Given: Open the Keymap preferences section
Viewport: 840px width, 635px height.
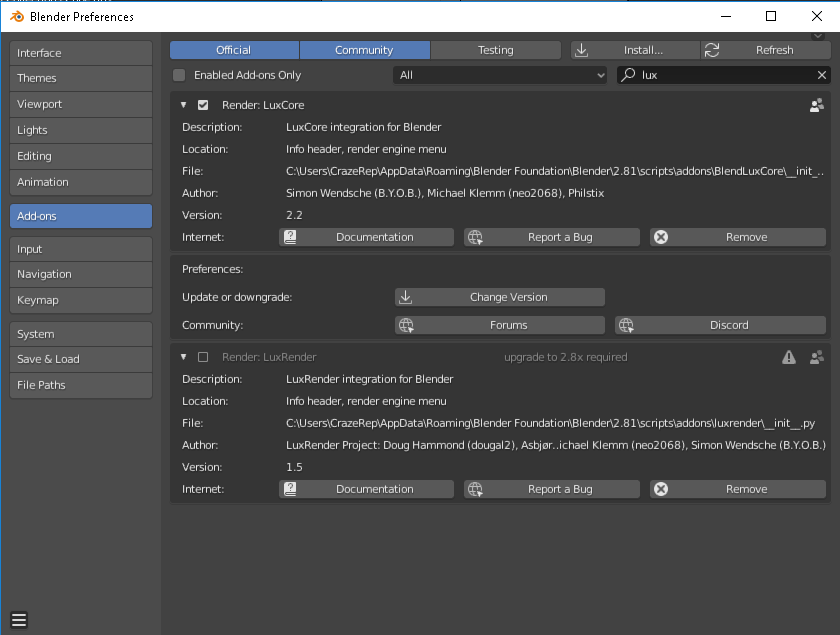Looking at the screenshot, I should pyautogui.click(x=81, y=300).
